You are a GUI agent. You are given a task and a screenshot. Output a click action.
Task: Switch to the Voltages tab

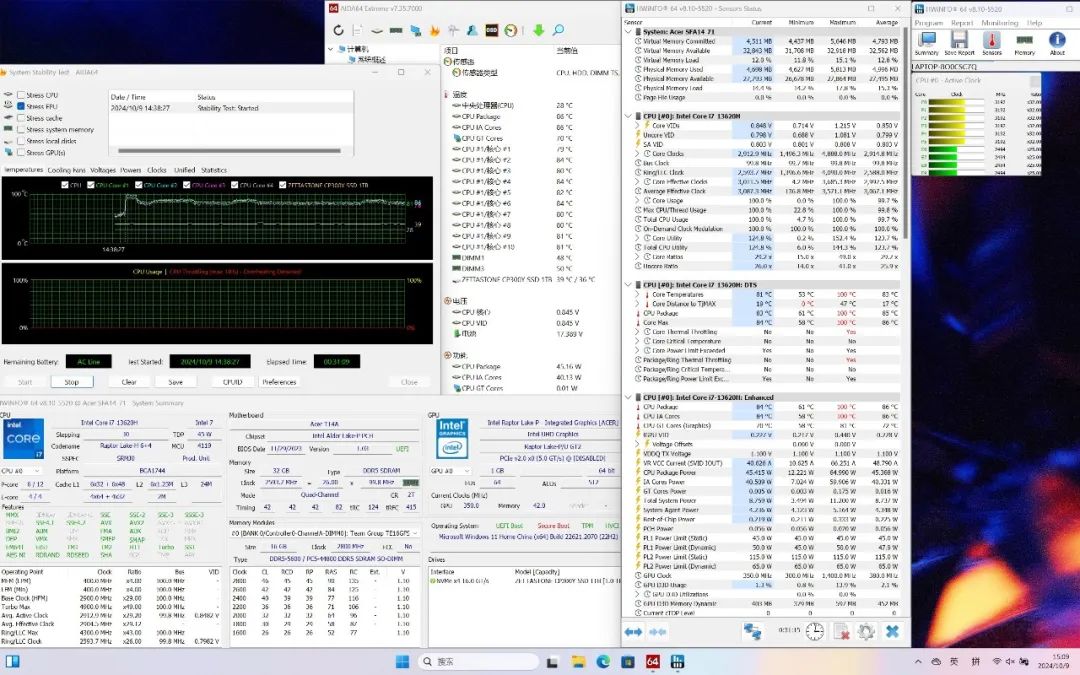[x=103, y=170]
